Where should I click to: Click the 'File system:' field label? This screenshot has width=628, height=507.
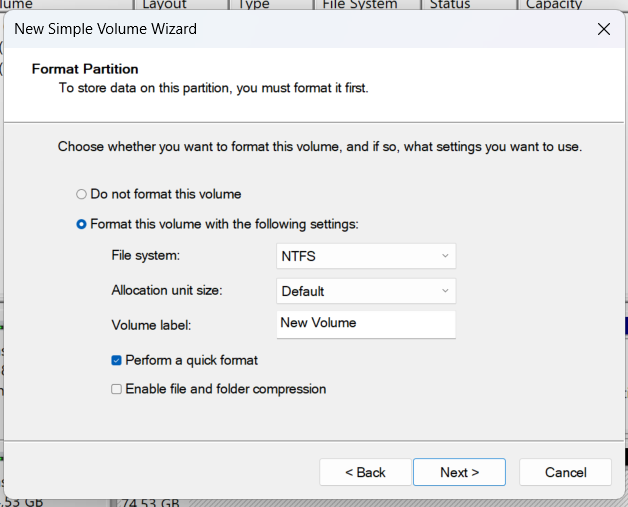(146, 256)
